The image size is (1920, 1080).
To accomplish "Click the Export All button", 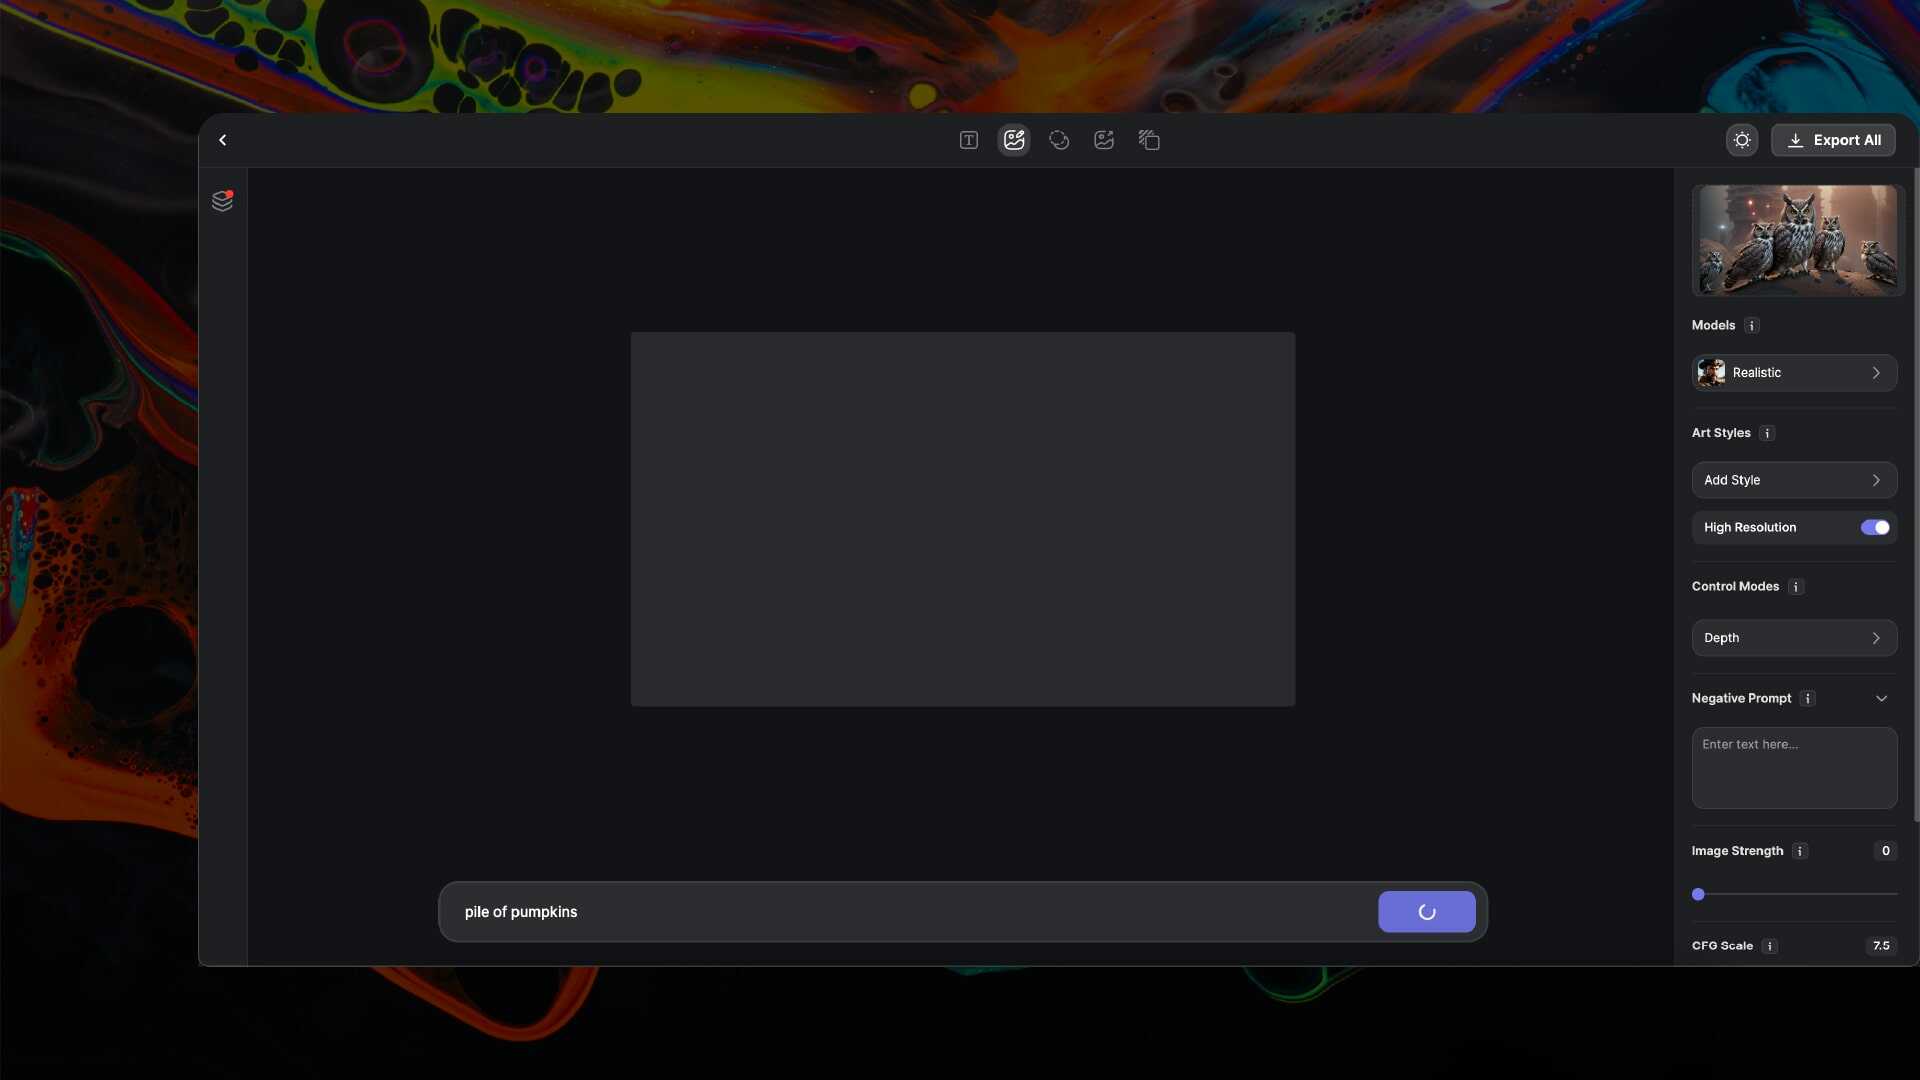I will tap(1833, 140).
